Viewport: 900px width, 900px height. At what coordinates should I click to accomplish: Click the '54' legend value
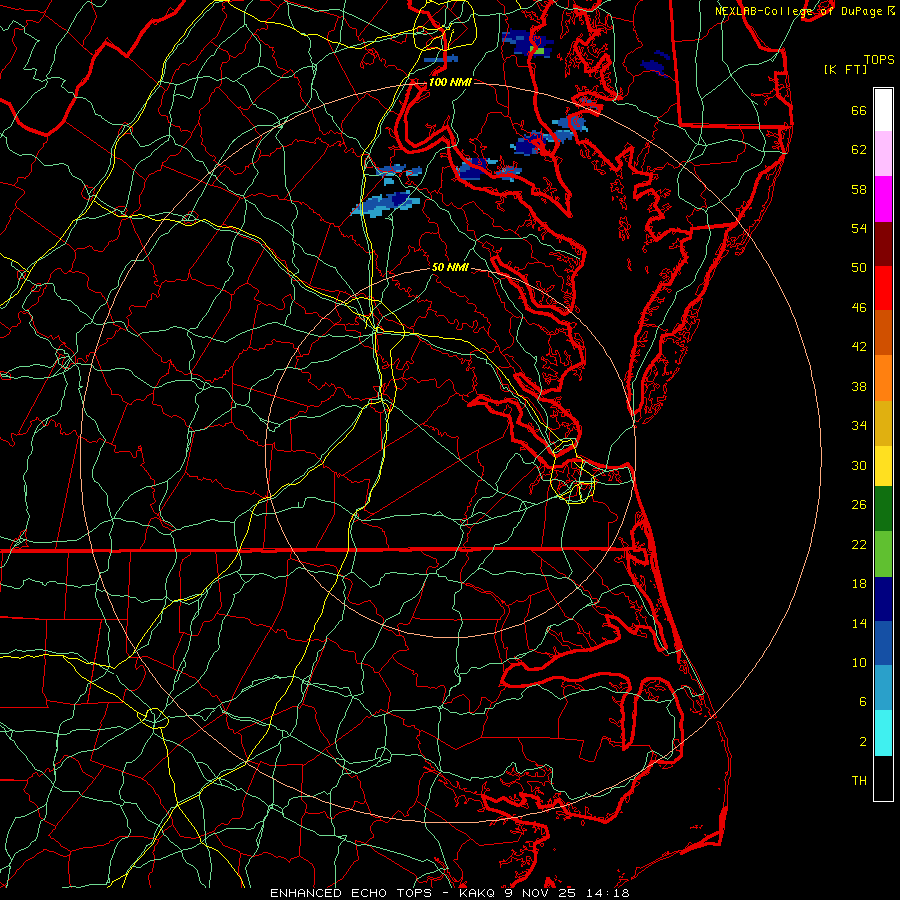click(859, 228)
